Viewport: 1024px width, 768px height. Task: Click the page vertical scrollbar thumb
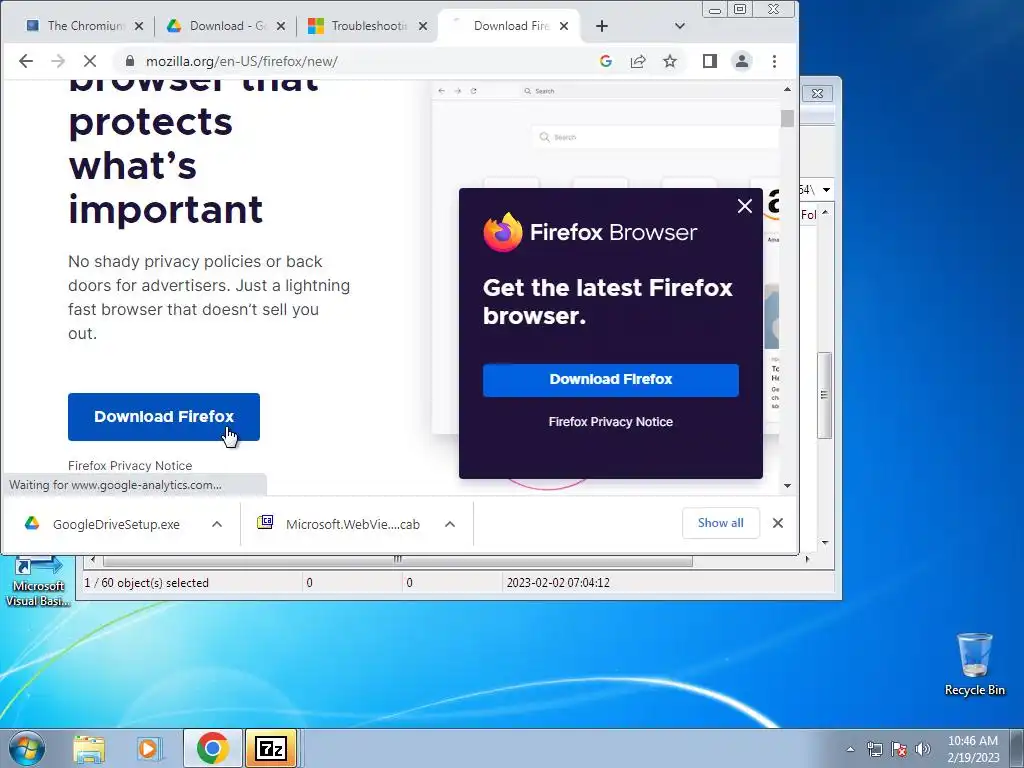pos(787,118)
